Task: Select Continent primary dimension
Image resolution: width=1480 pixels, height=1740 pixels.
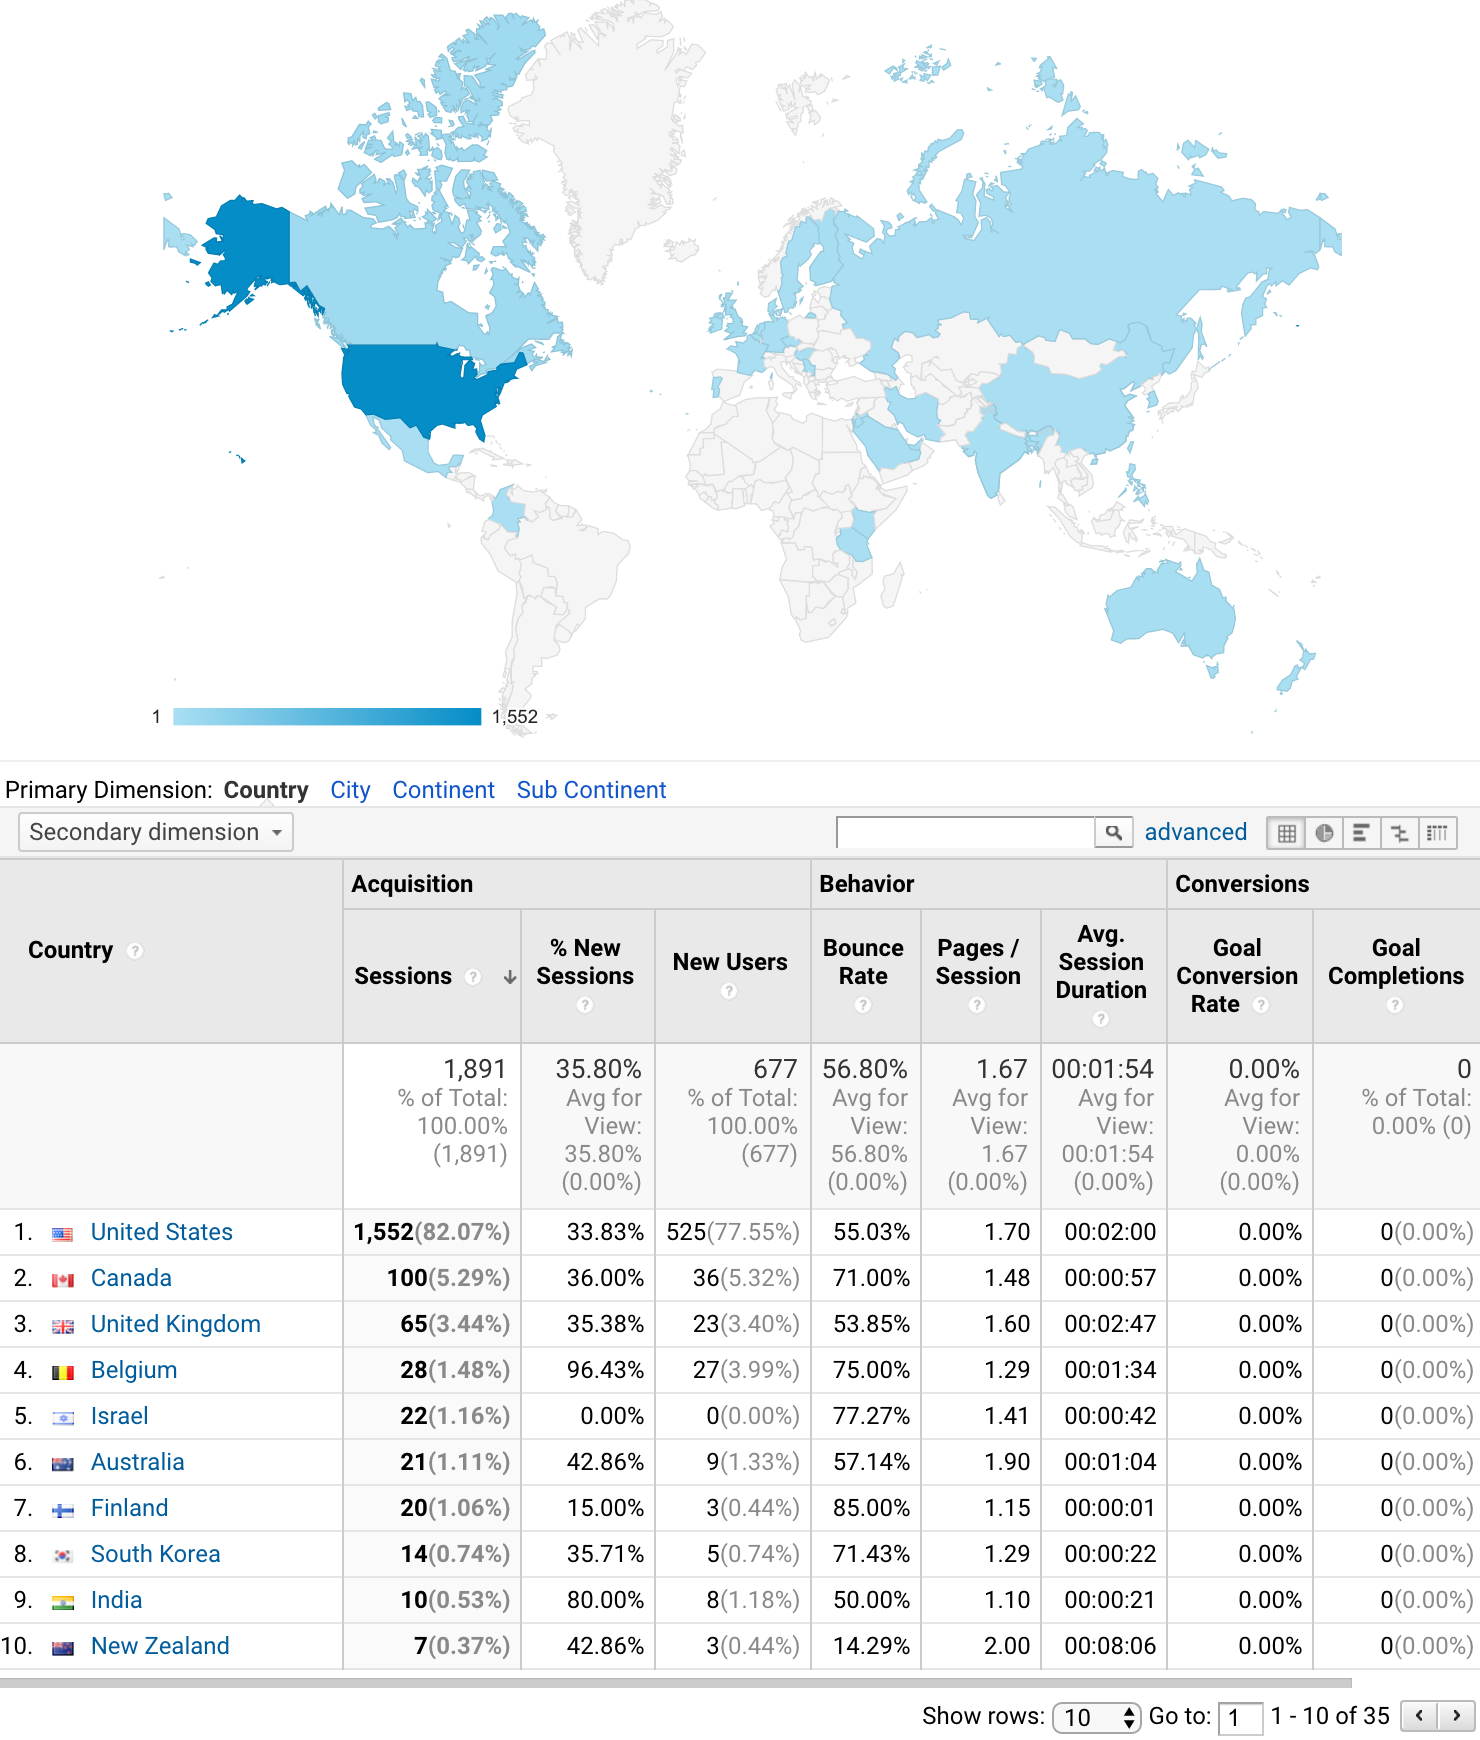Action: [x=443, y=790]
